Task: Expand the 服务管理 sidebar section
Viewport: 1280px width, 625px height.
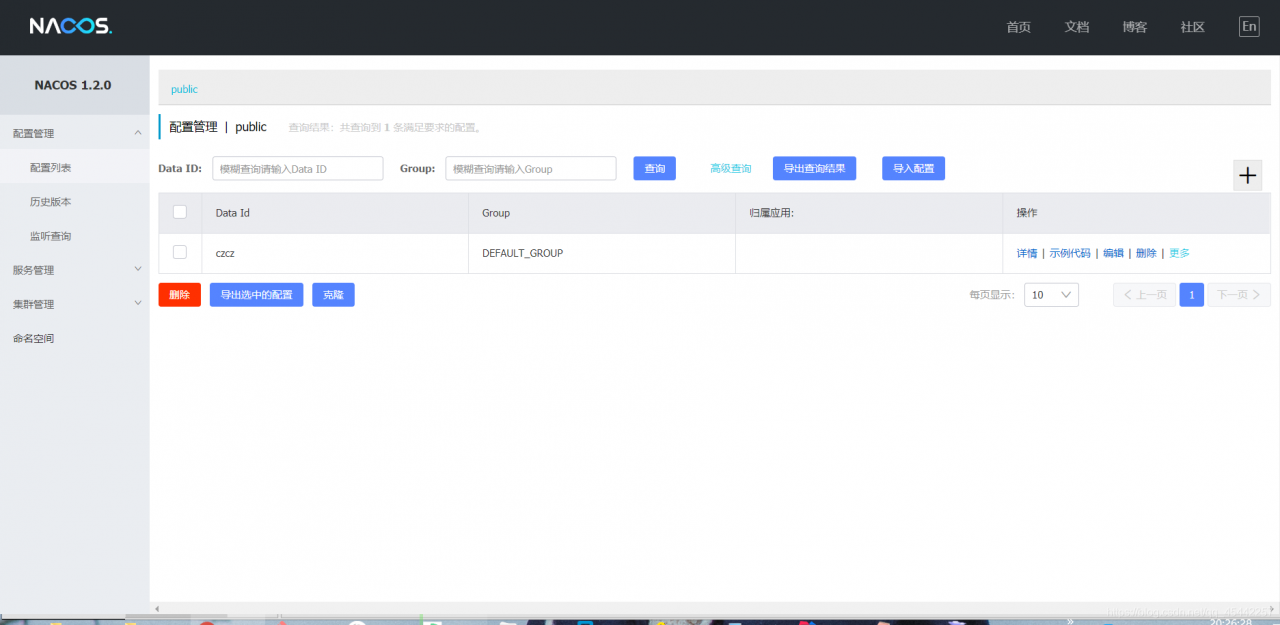Action: [x=75, y=270]
